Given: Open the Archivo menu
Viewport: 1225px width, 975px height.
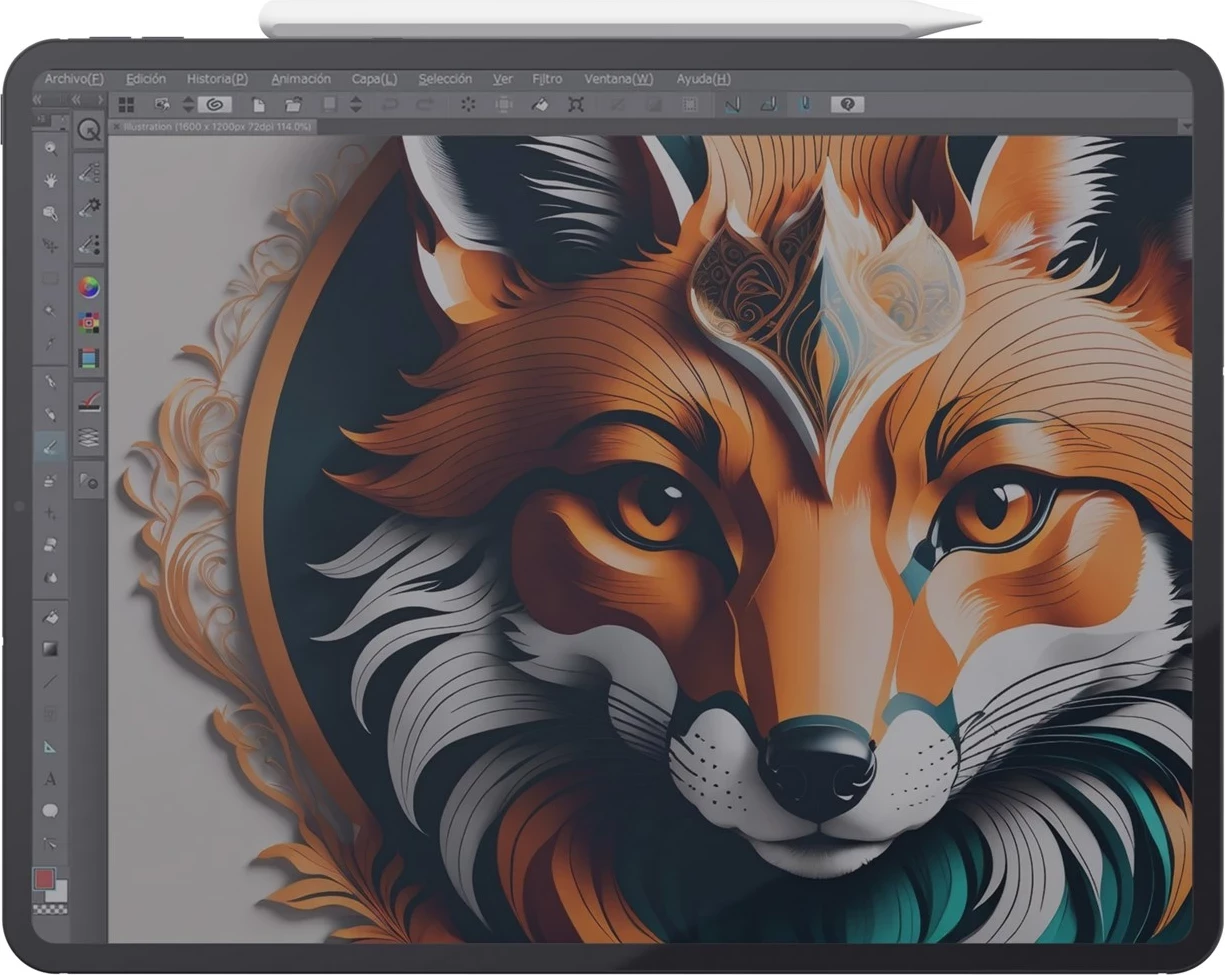Looking at the screenshot, I should (73, 79).
